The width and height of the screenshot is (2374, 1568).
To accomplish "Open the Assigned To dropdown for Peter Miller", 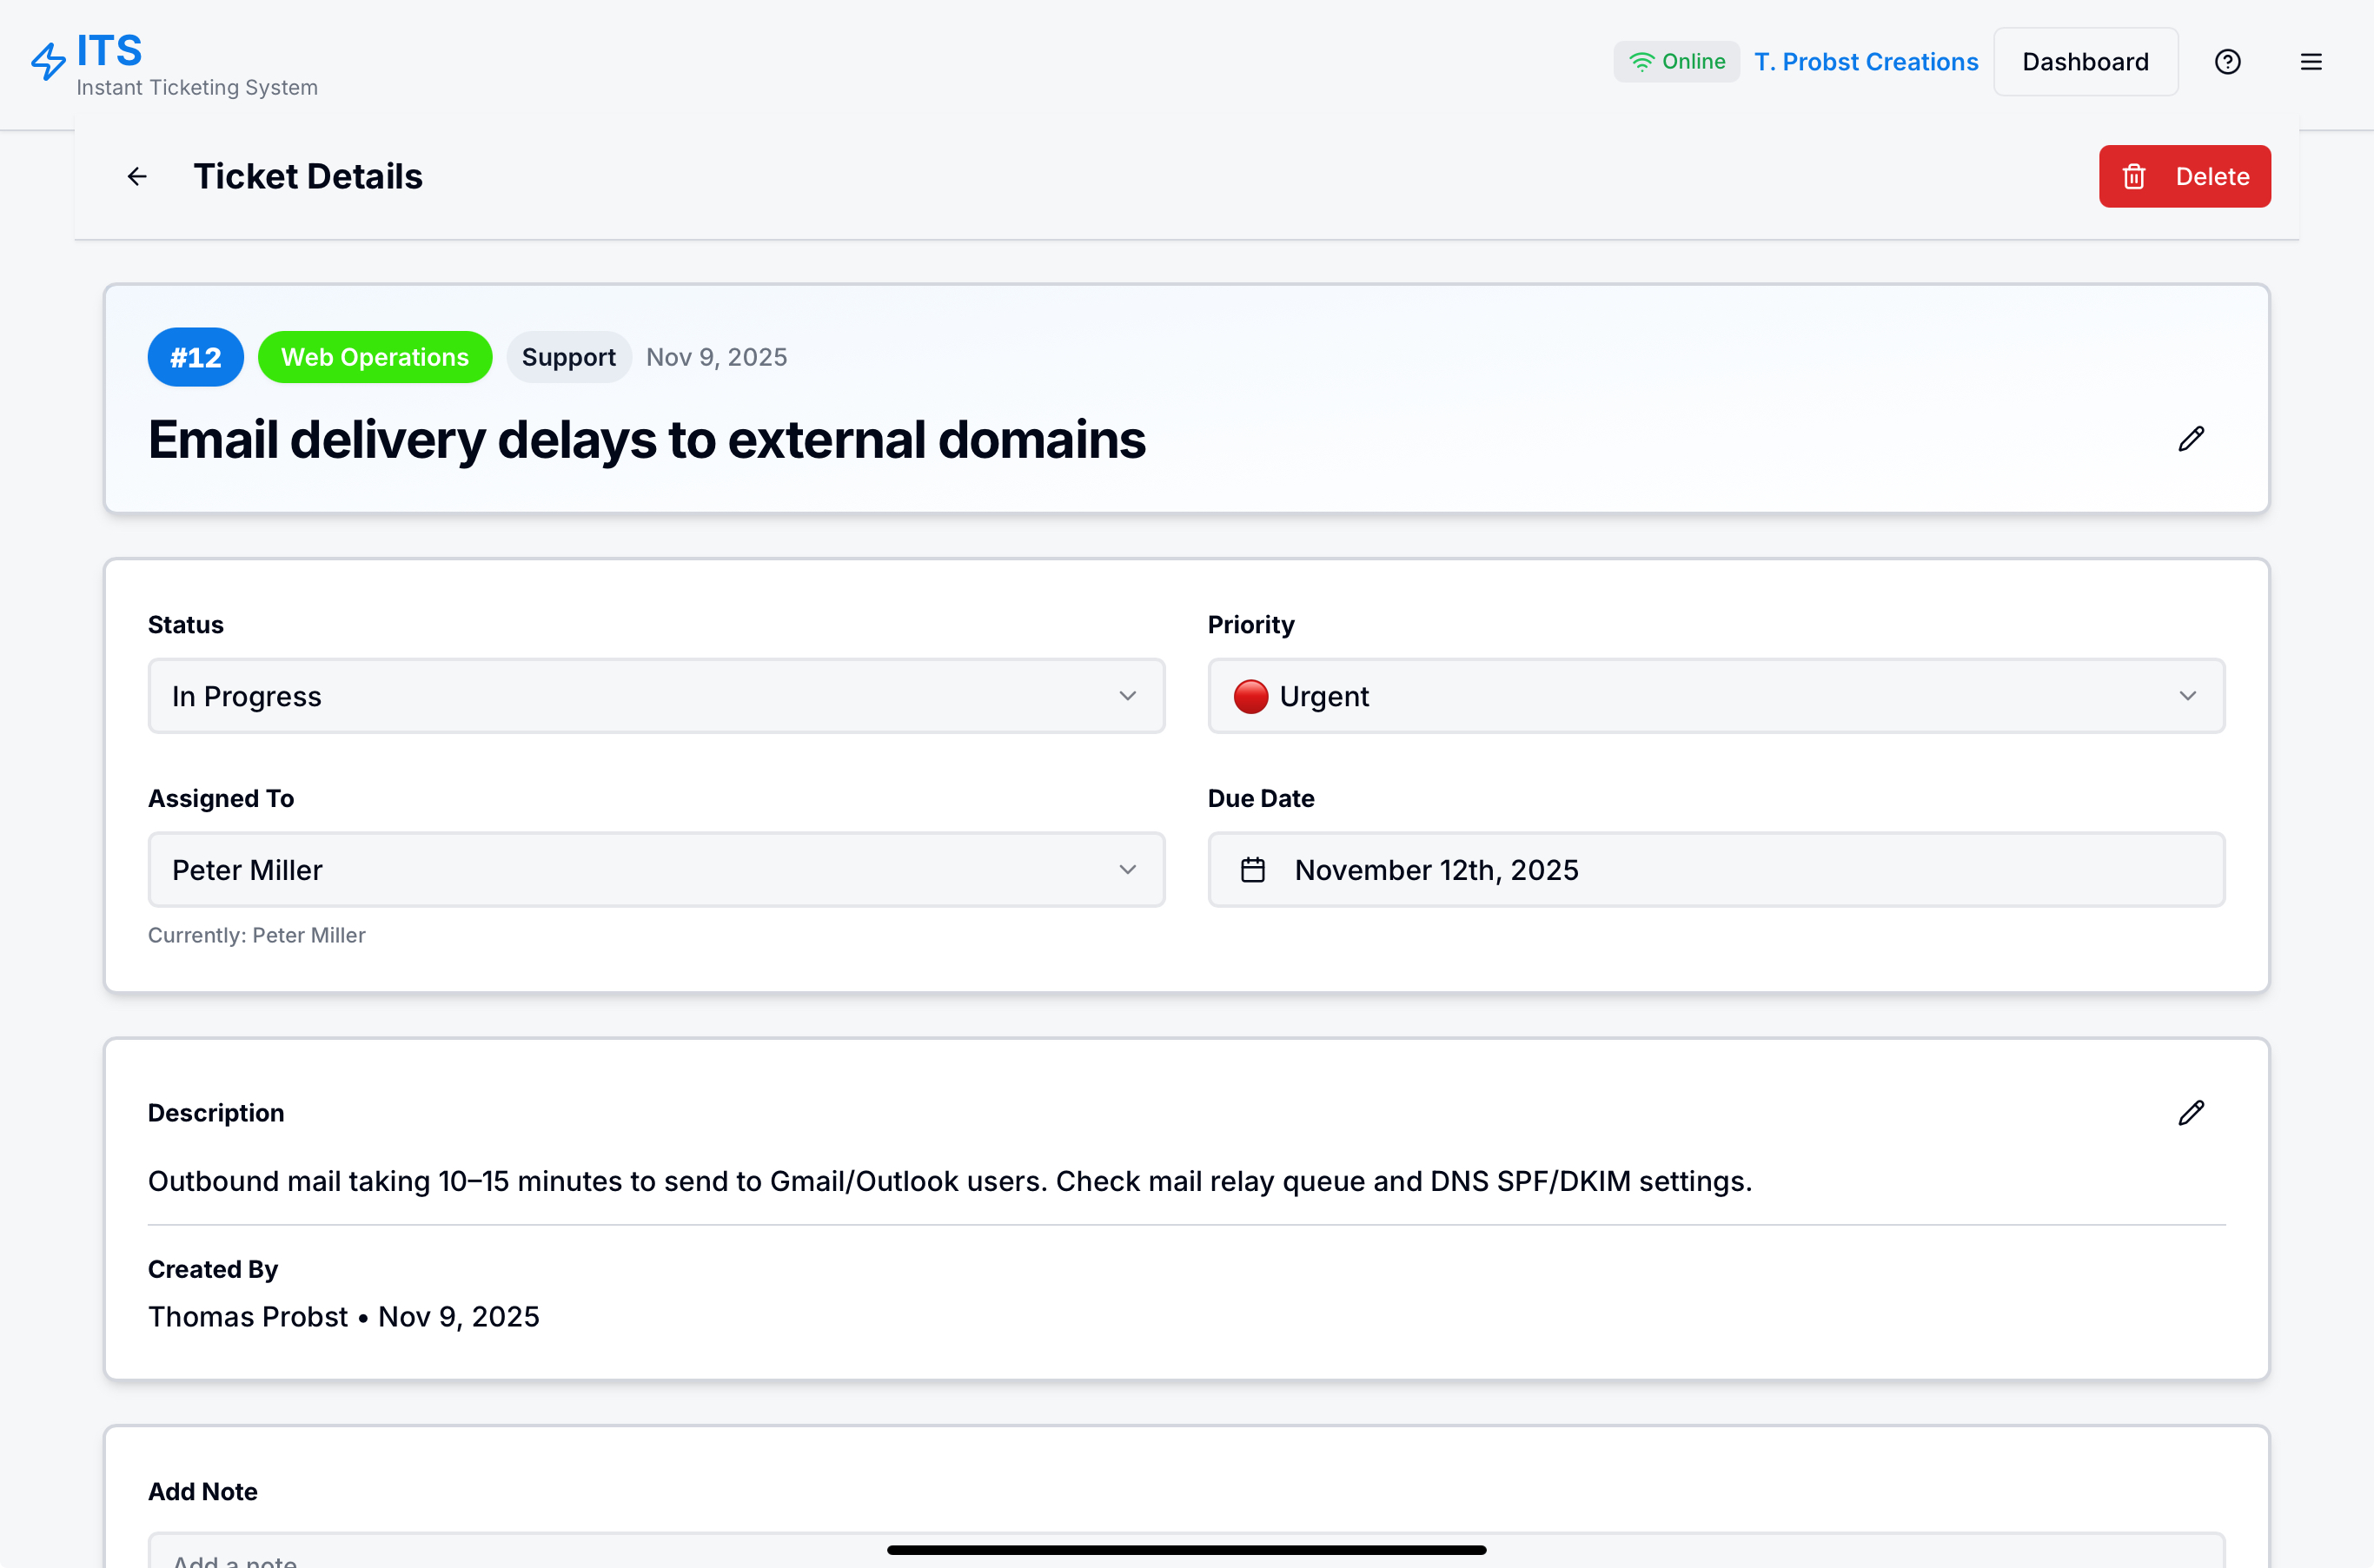I will (656, 870).
